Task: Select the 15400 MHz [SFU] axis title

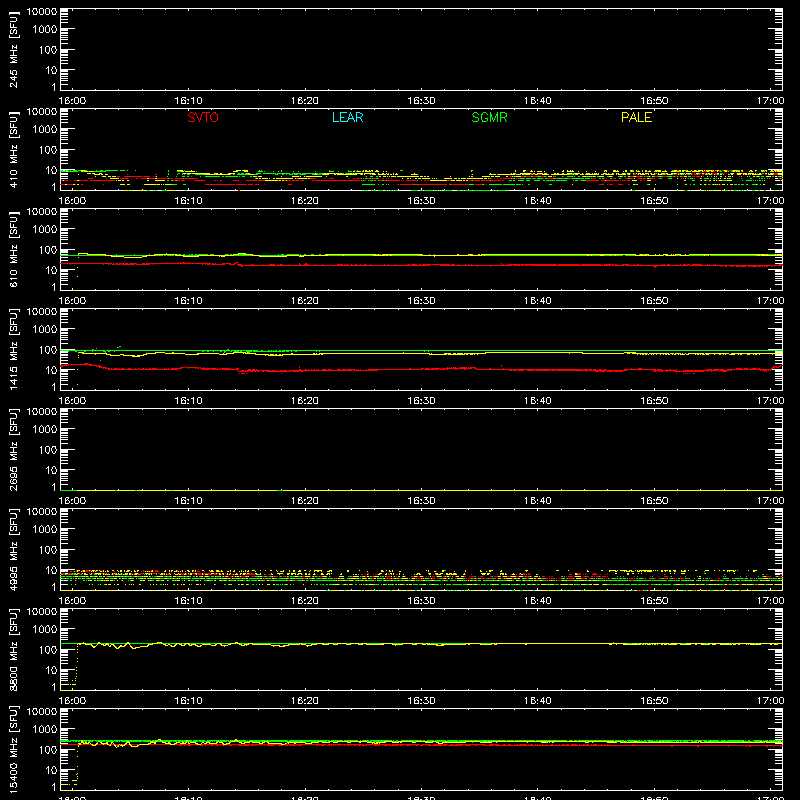Action: pos(13,749)
